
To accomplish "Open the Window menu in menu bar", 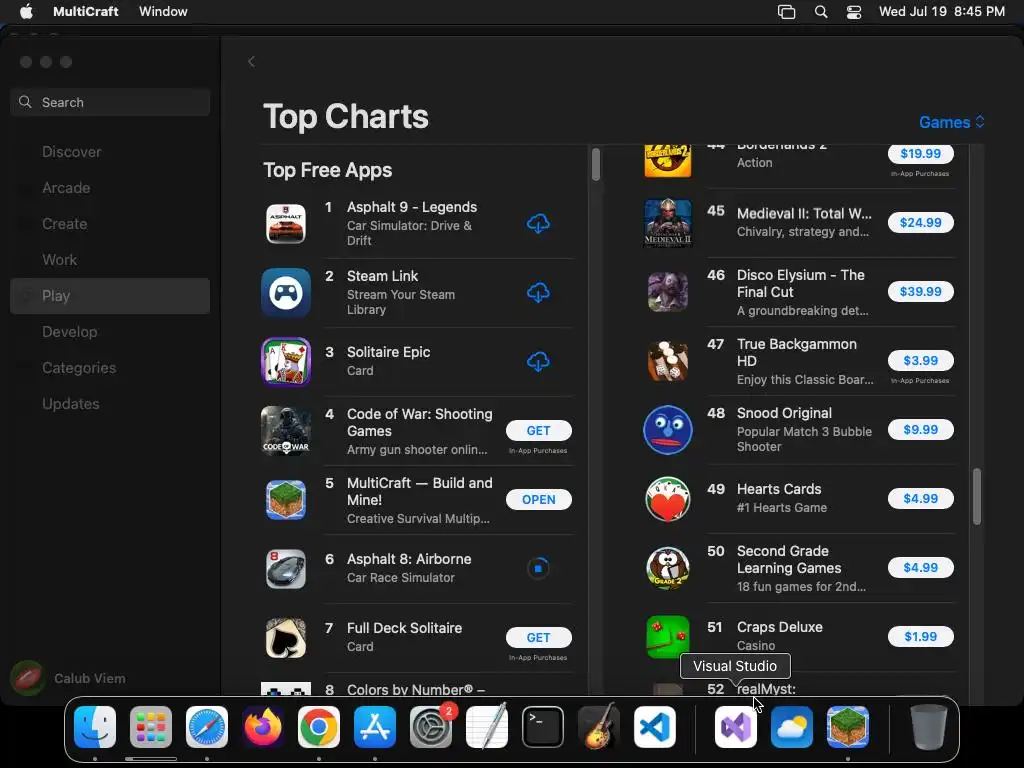I will pyautogui.click(x=163, y=11).
